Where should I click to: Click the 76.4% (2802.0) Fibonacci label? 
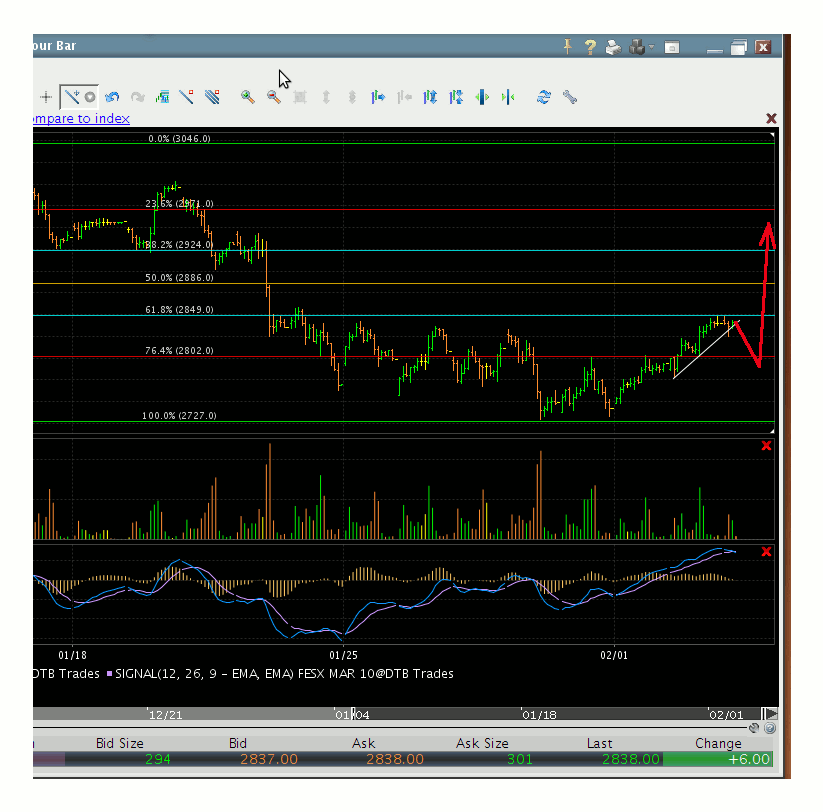(x=180, y=351)
